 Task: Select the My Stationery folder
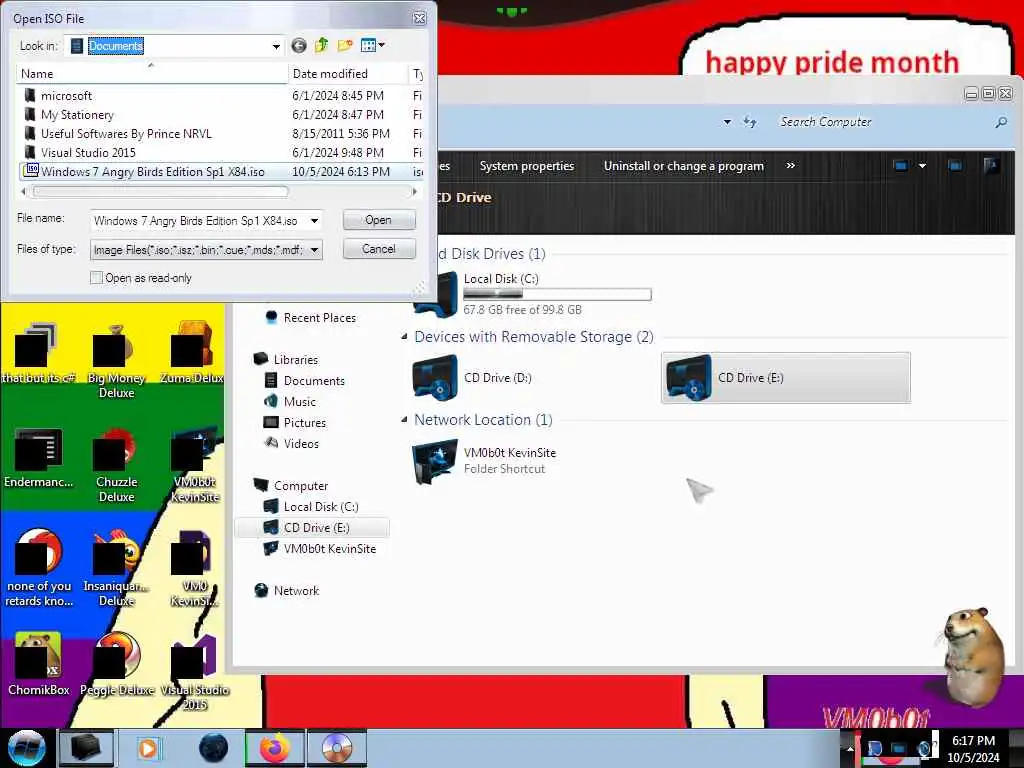pos(219,114)
